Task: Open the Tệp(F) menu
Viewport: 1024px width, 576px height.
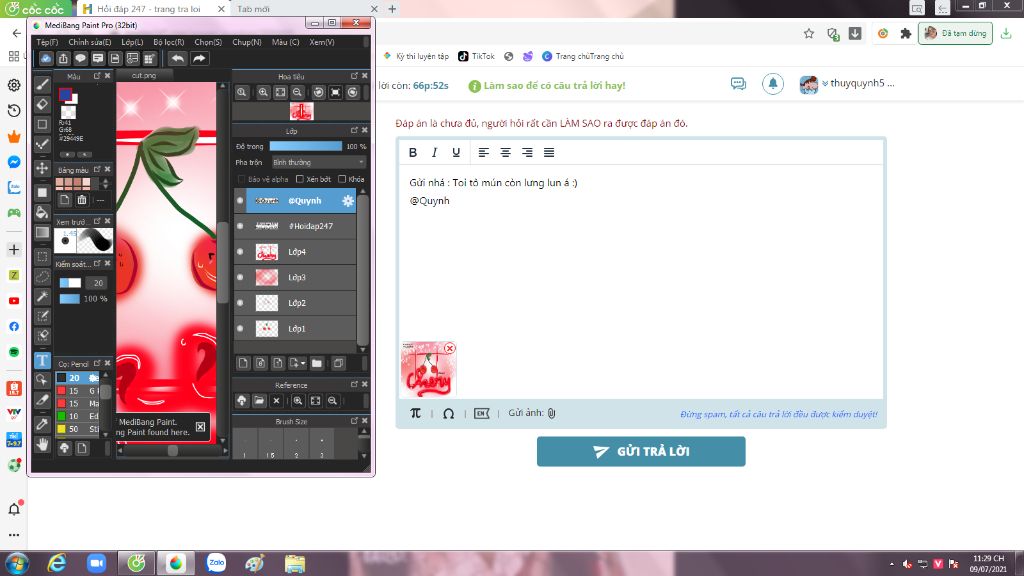Action: 47,42
